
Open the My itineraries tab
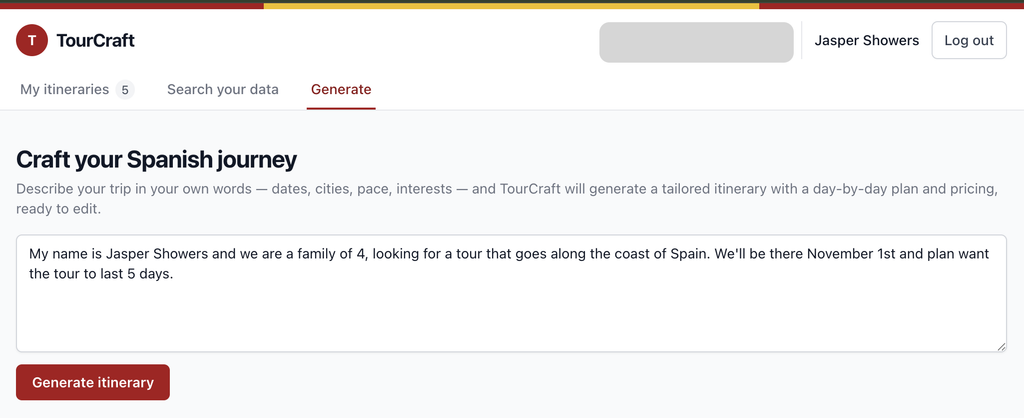[x=77, y=89]
